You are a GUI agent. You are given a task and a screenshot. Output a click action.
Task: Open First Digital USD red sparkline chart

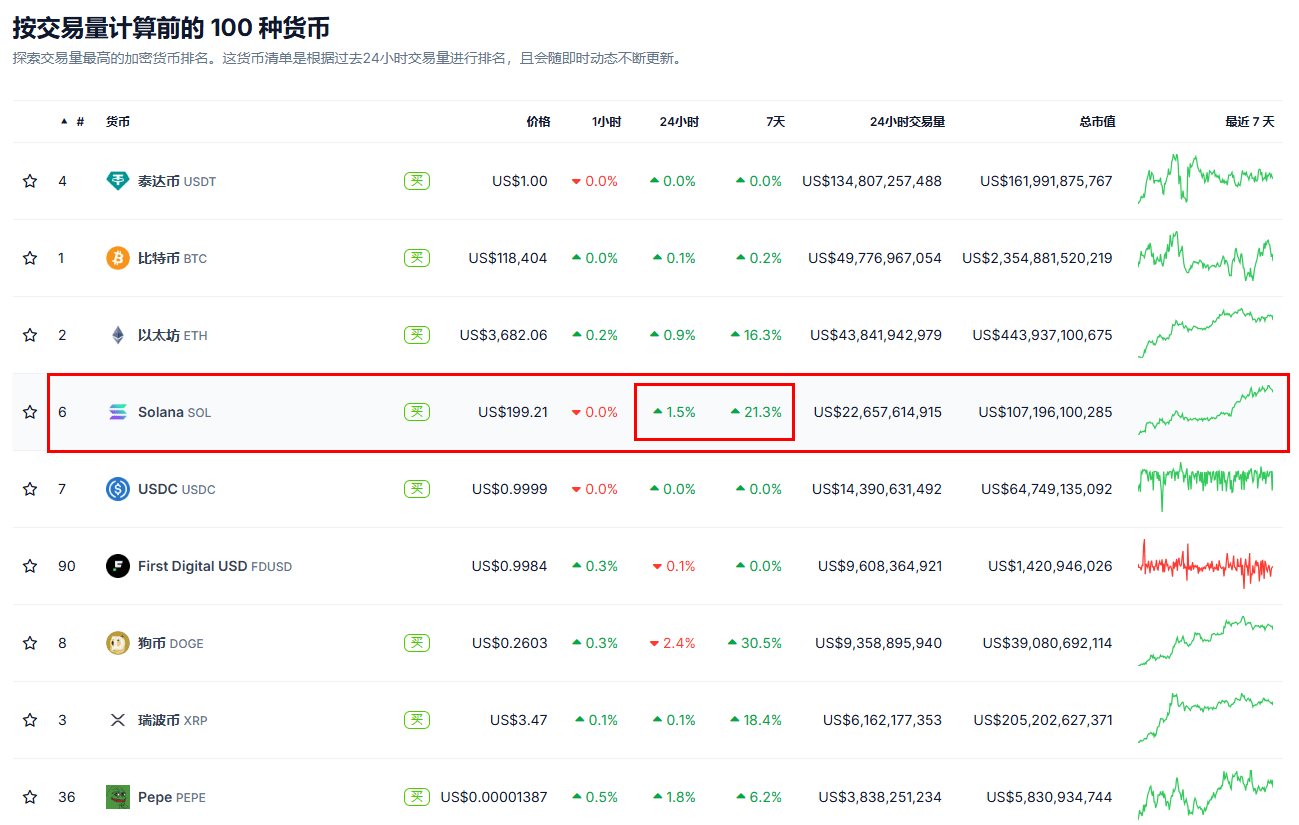(x=1206, y=566)
